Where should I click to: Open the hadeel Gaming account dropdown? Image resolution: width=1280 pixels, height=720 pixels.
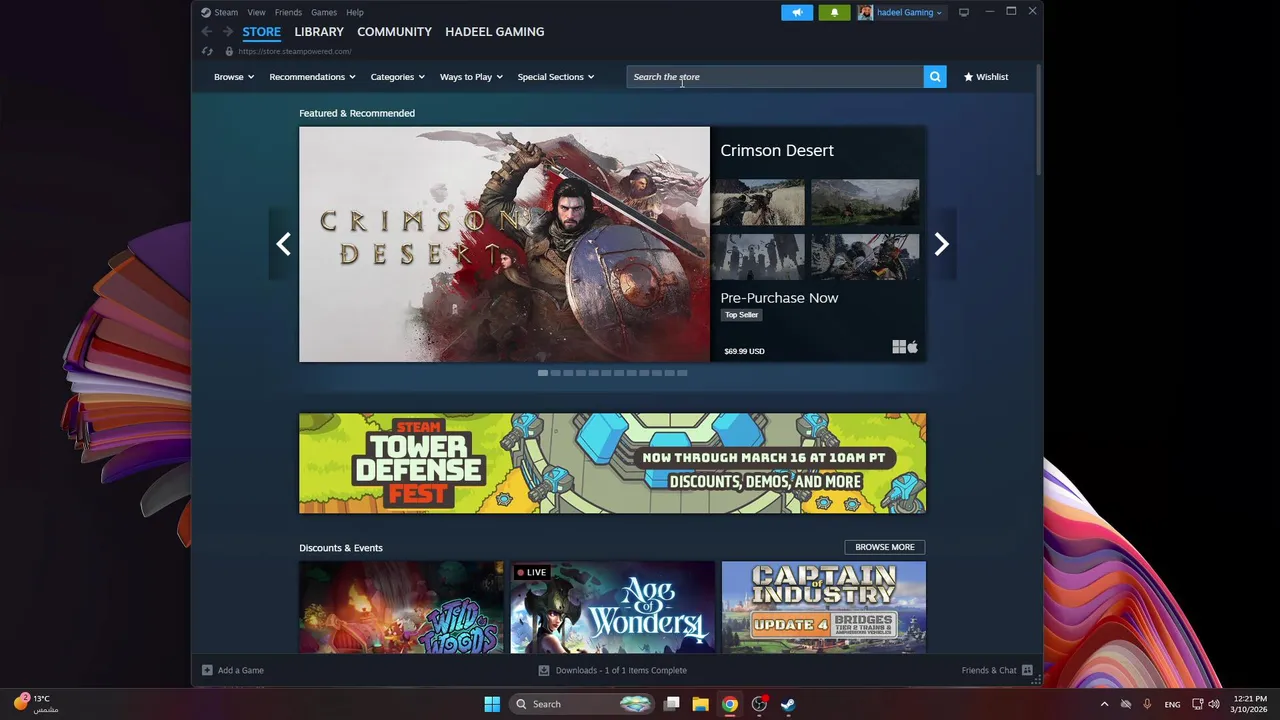coord(909,12)
